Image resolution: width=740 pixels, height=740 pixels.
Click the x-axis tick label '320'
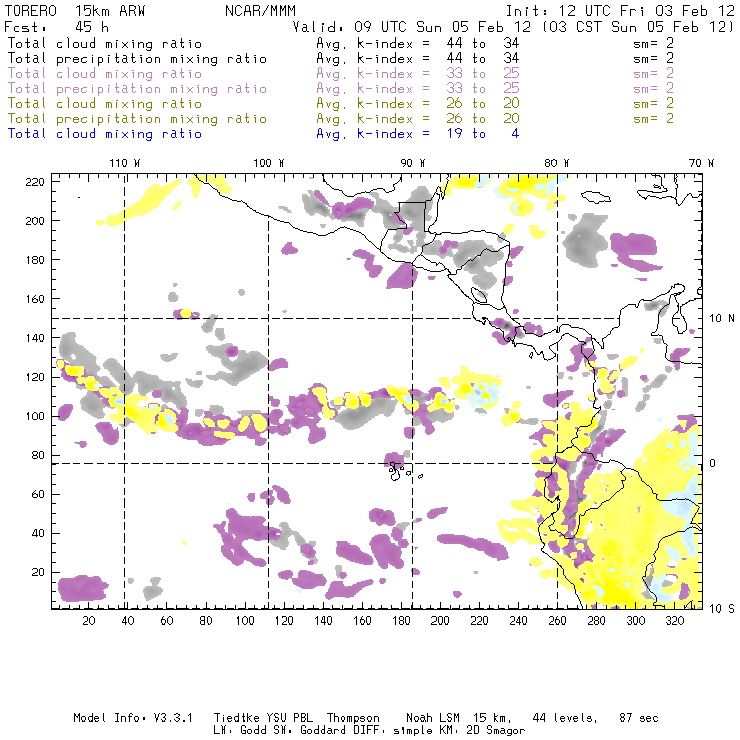point(674,621)
